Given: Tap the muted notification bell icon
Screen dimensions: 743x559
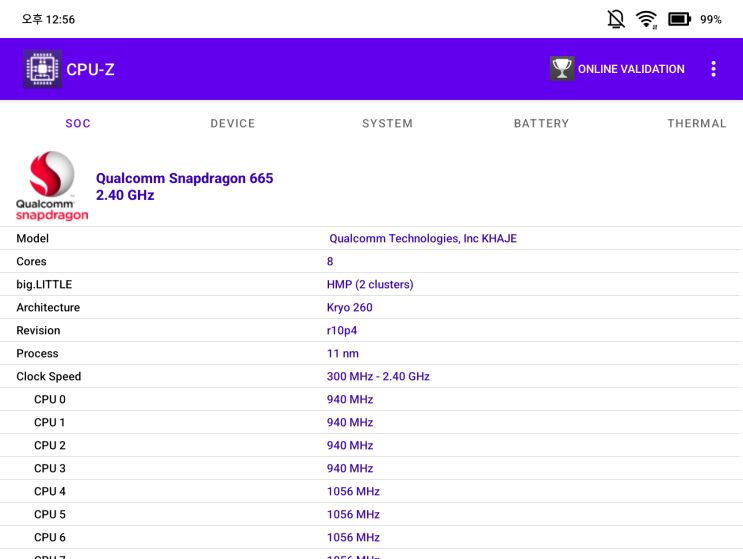Looking at the screenshot, I should [x=616, y=19].
